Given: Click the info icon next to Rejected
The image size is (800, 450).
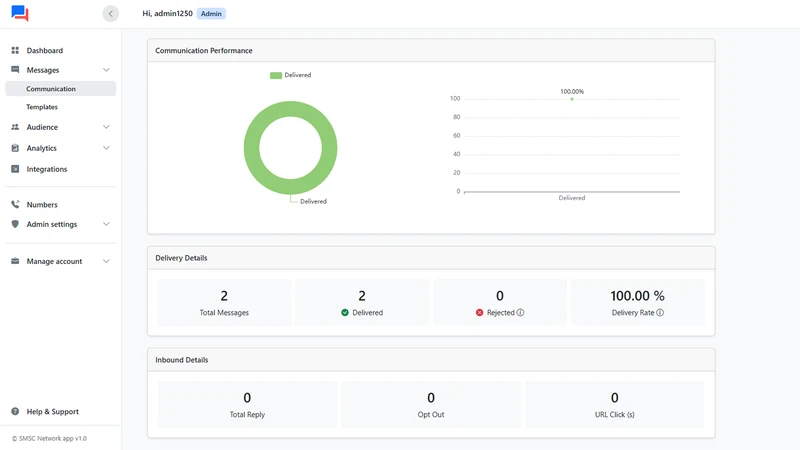Looking at the screenshot, I should [x=520, y=313].
